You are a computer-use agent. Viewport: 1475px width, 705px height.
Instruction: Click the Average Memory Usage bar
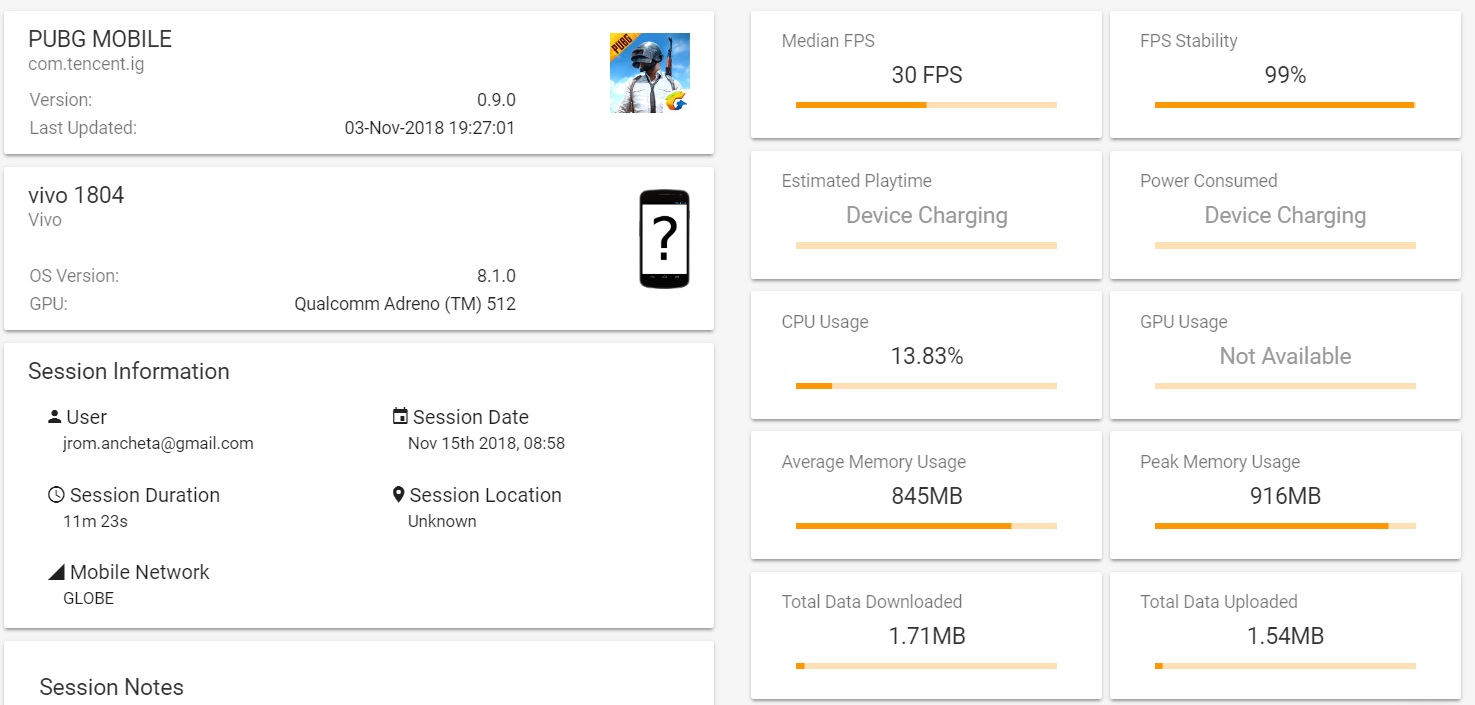coord(926,526)
